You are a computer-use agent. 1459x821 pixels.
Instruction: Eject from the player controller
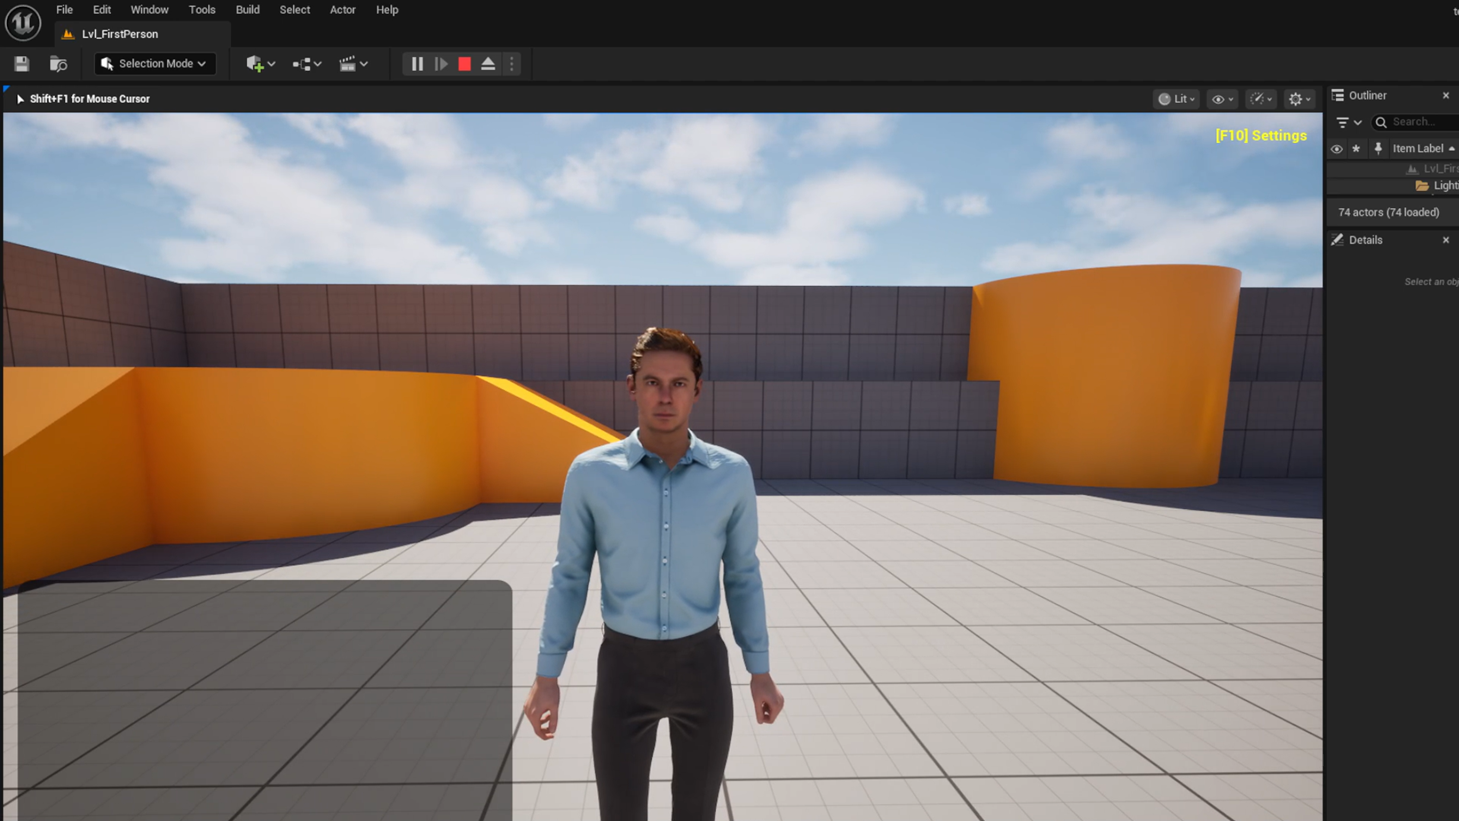pos(488,64)
